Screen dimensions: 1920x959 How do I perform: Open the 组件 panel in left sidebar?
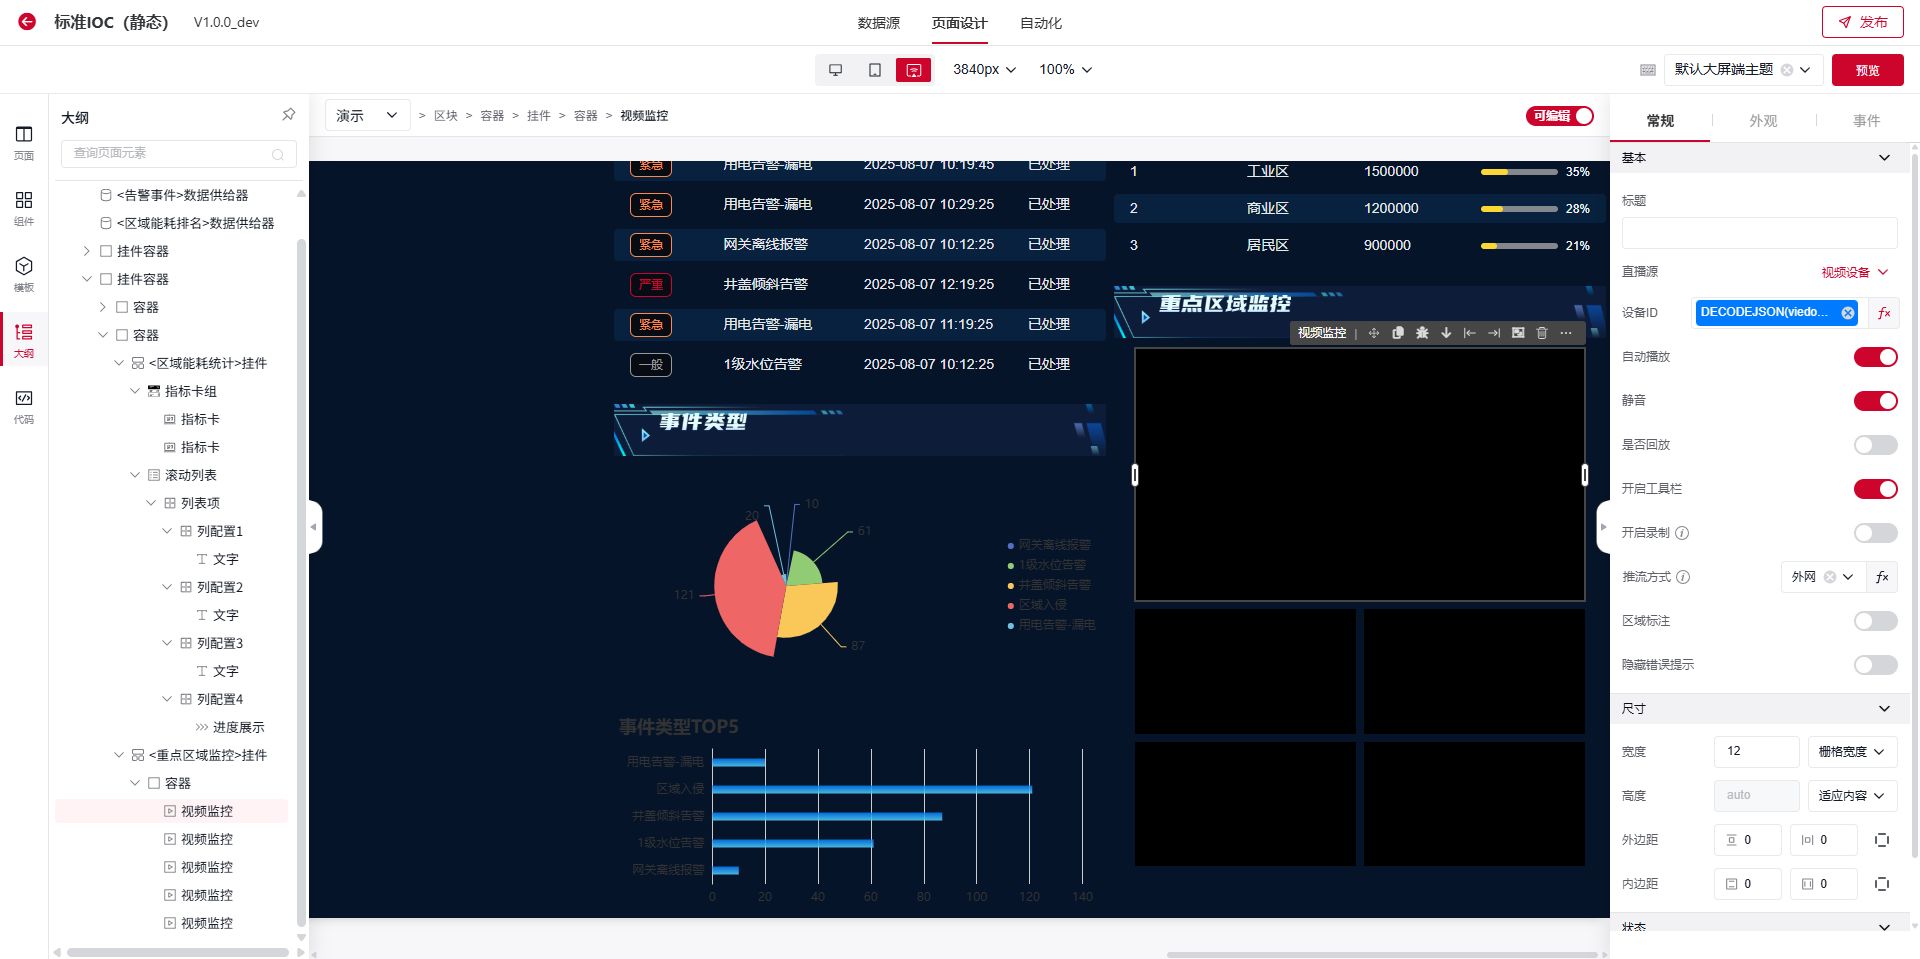[x=24, y=207]
